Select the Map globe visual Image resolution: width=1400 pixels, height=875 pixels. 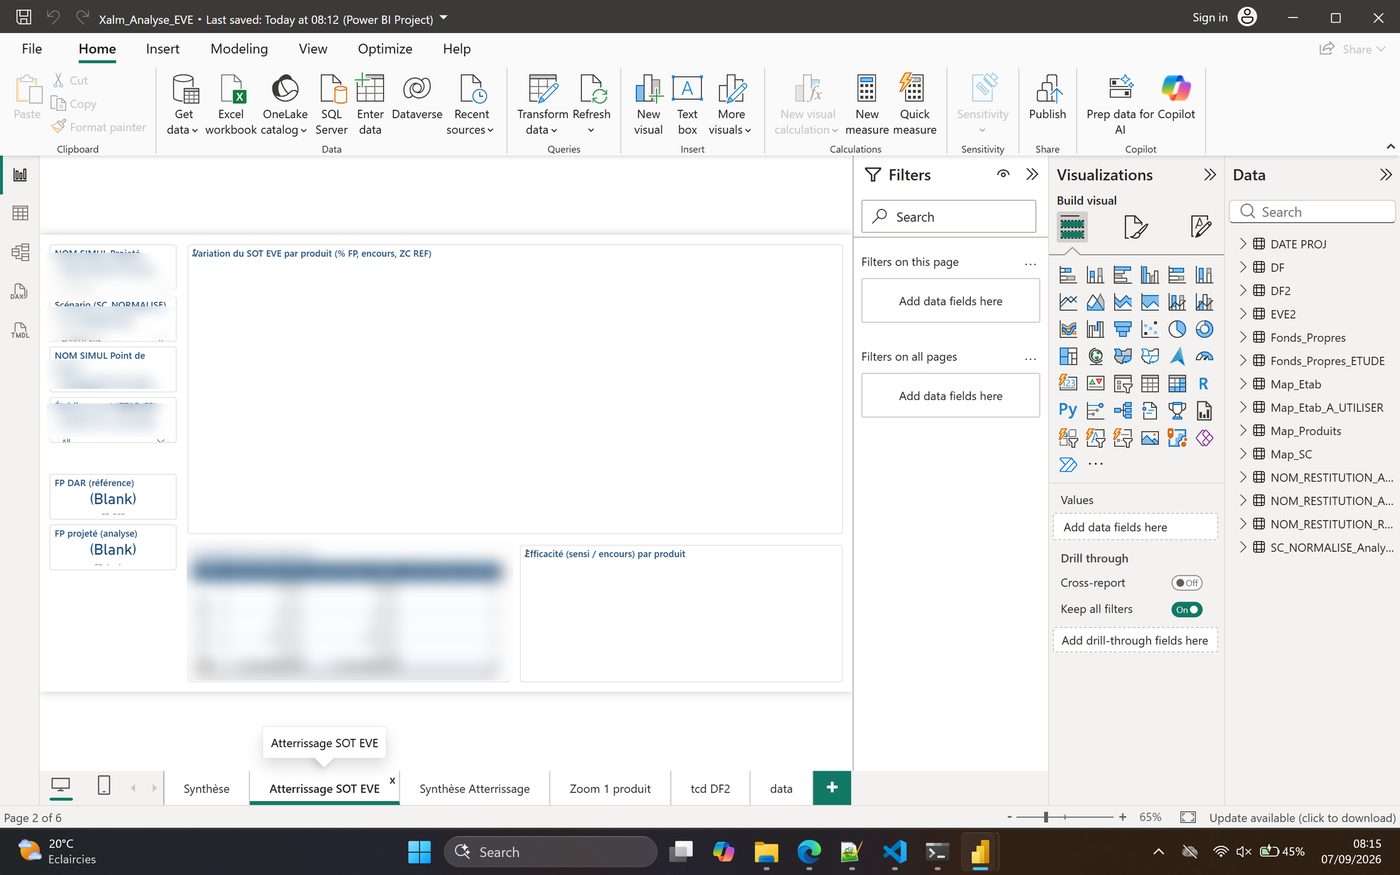pyautogui.click(x=1096, y=356)
